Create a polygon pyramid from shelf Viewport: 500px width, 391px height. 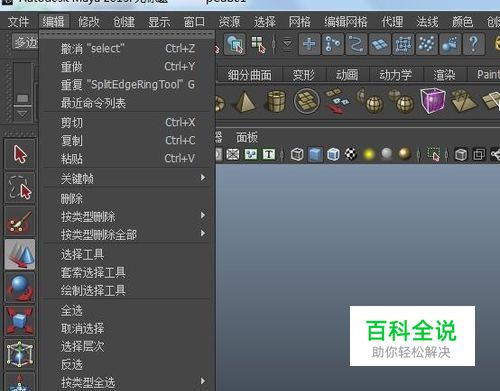pyautogui.click(x=246, y=102)
